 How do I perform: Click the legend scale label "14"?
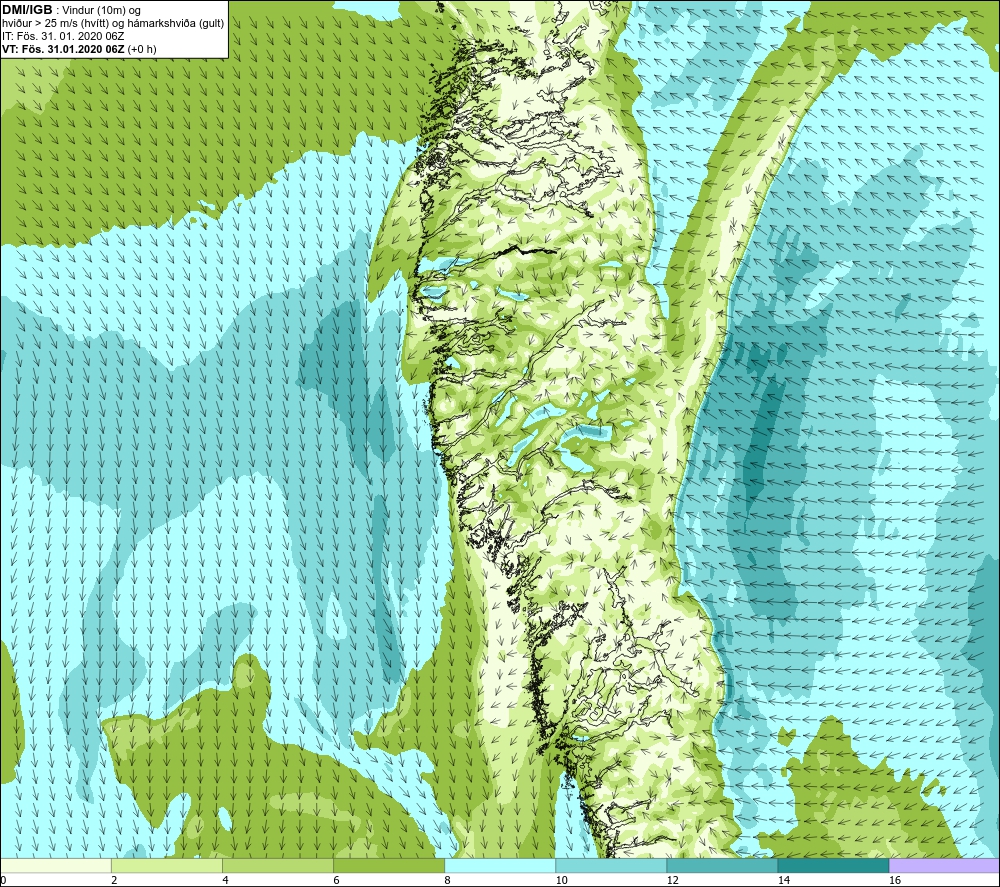click(783, 880)
